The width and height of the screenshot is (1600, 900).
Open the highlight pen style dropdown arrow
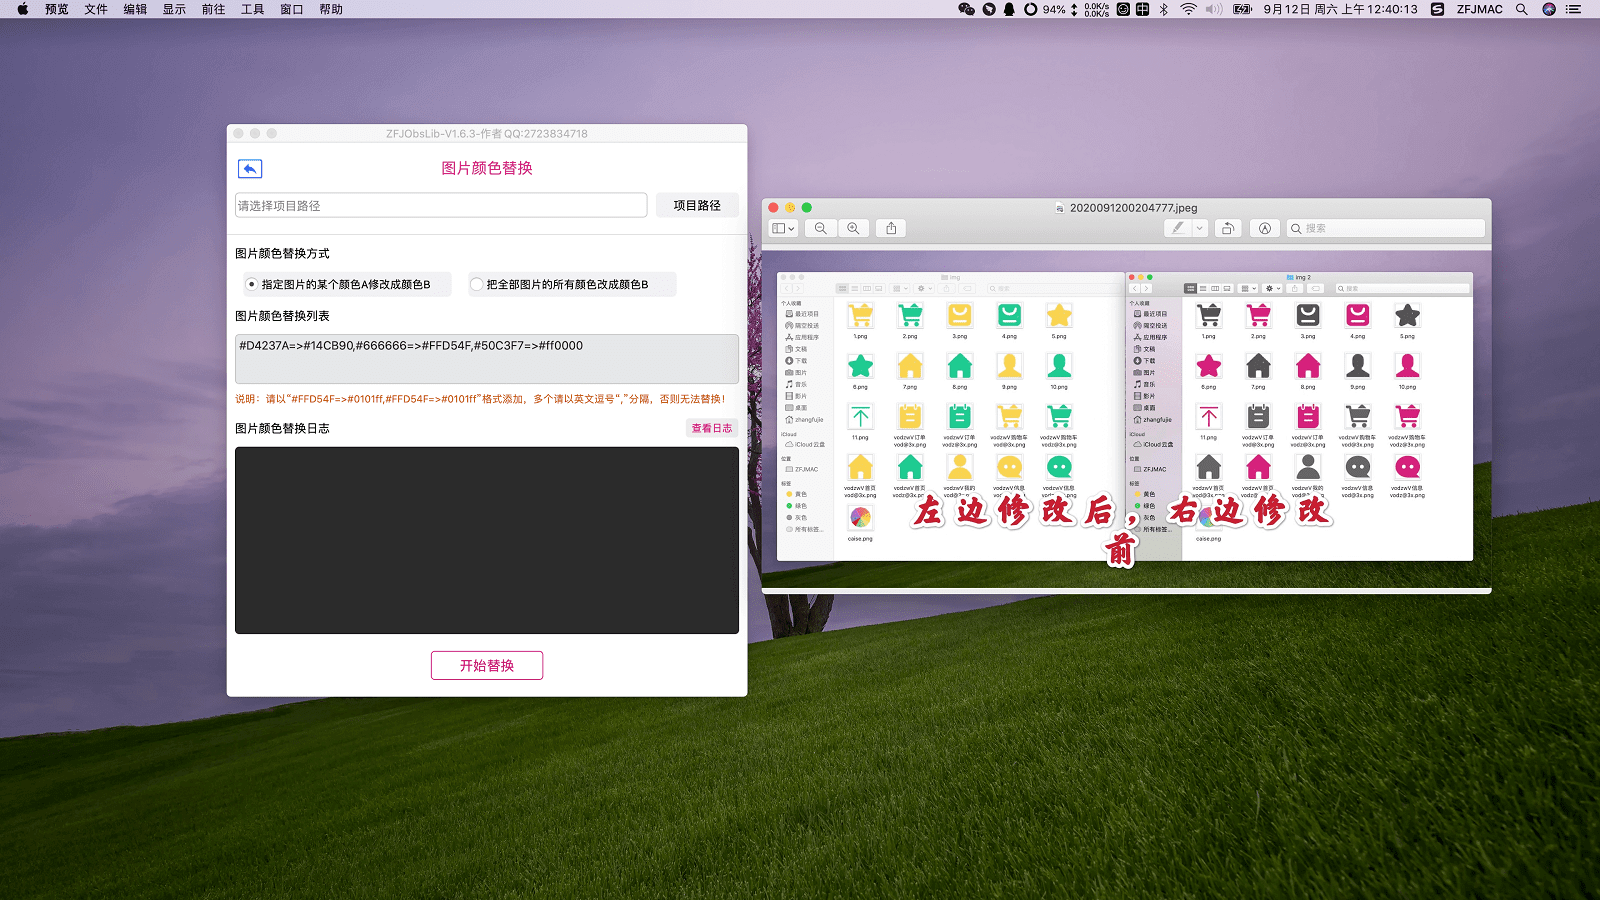(1200, 229)
